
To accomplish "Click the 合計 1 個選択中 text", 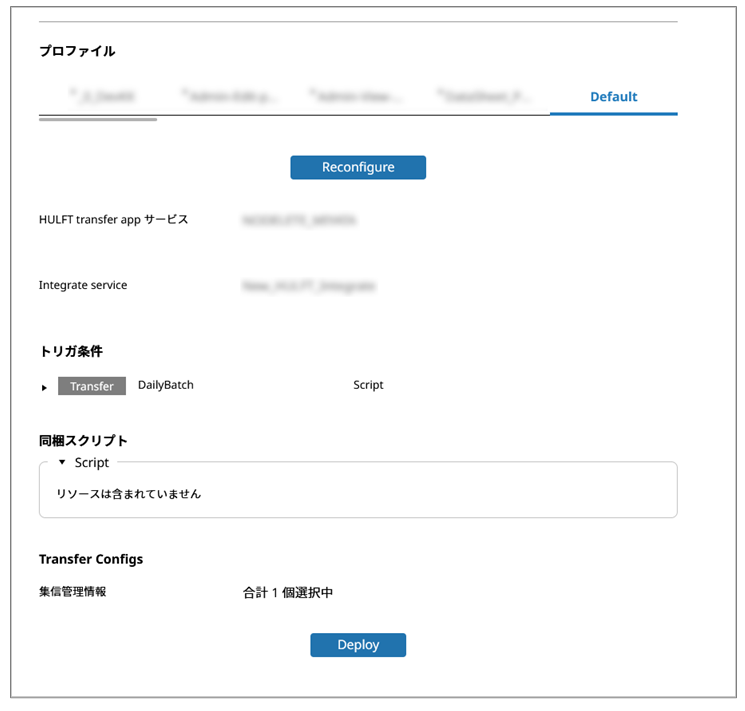I will click(288, 593).
